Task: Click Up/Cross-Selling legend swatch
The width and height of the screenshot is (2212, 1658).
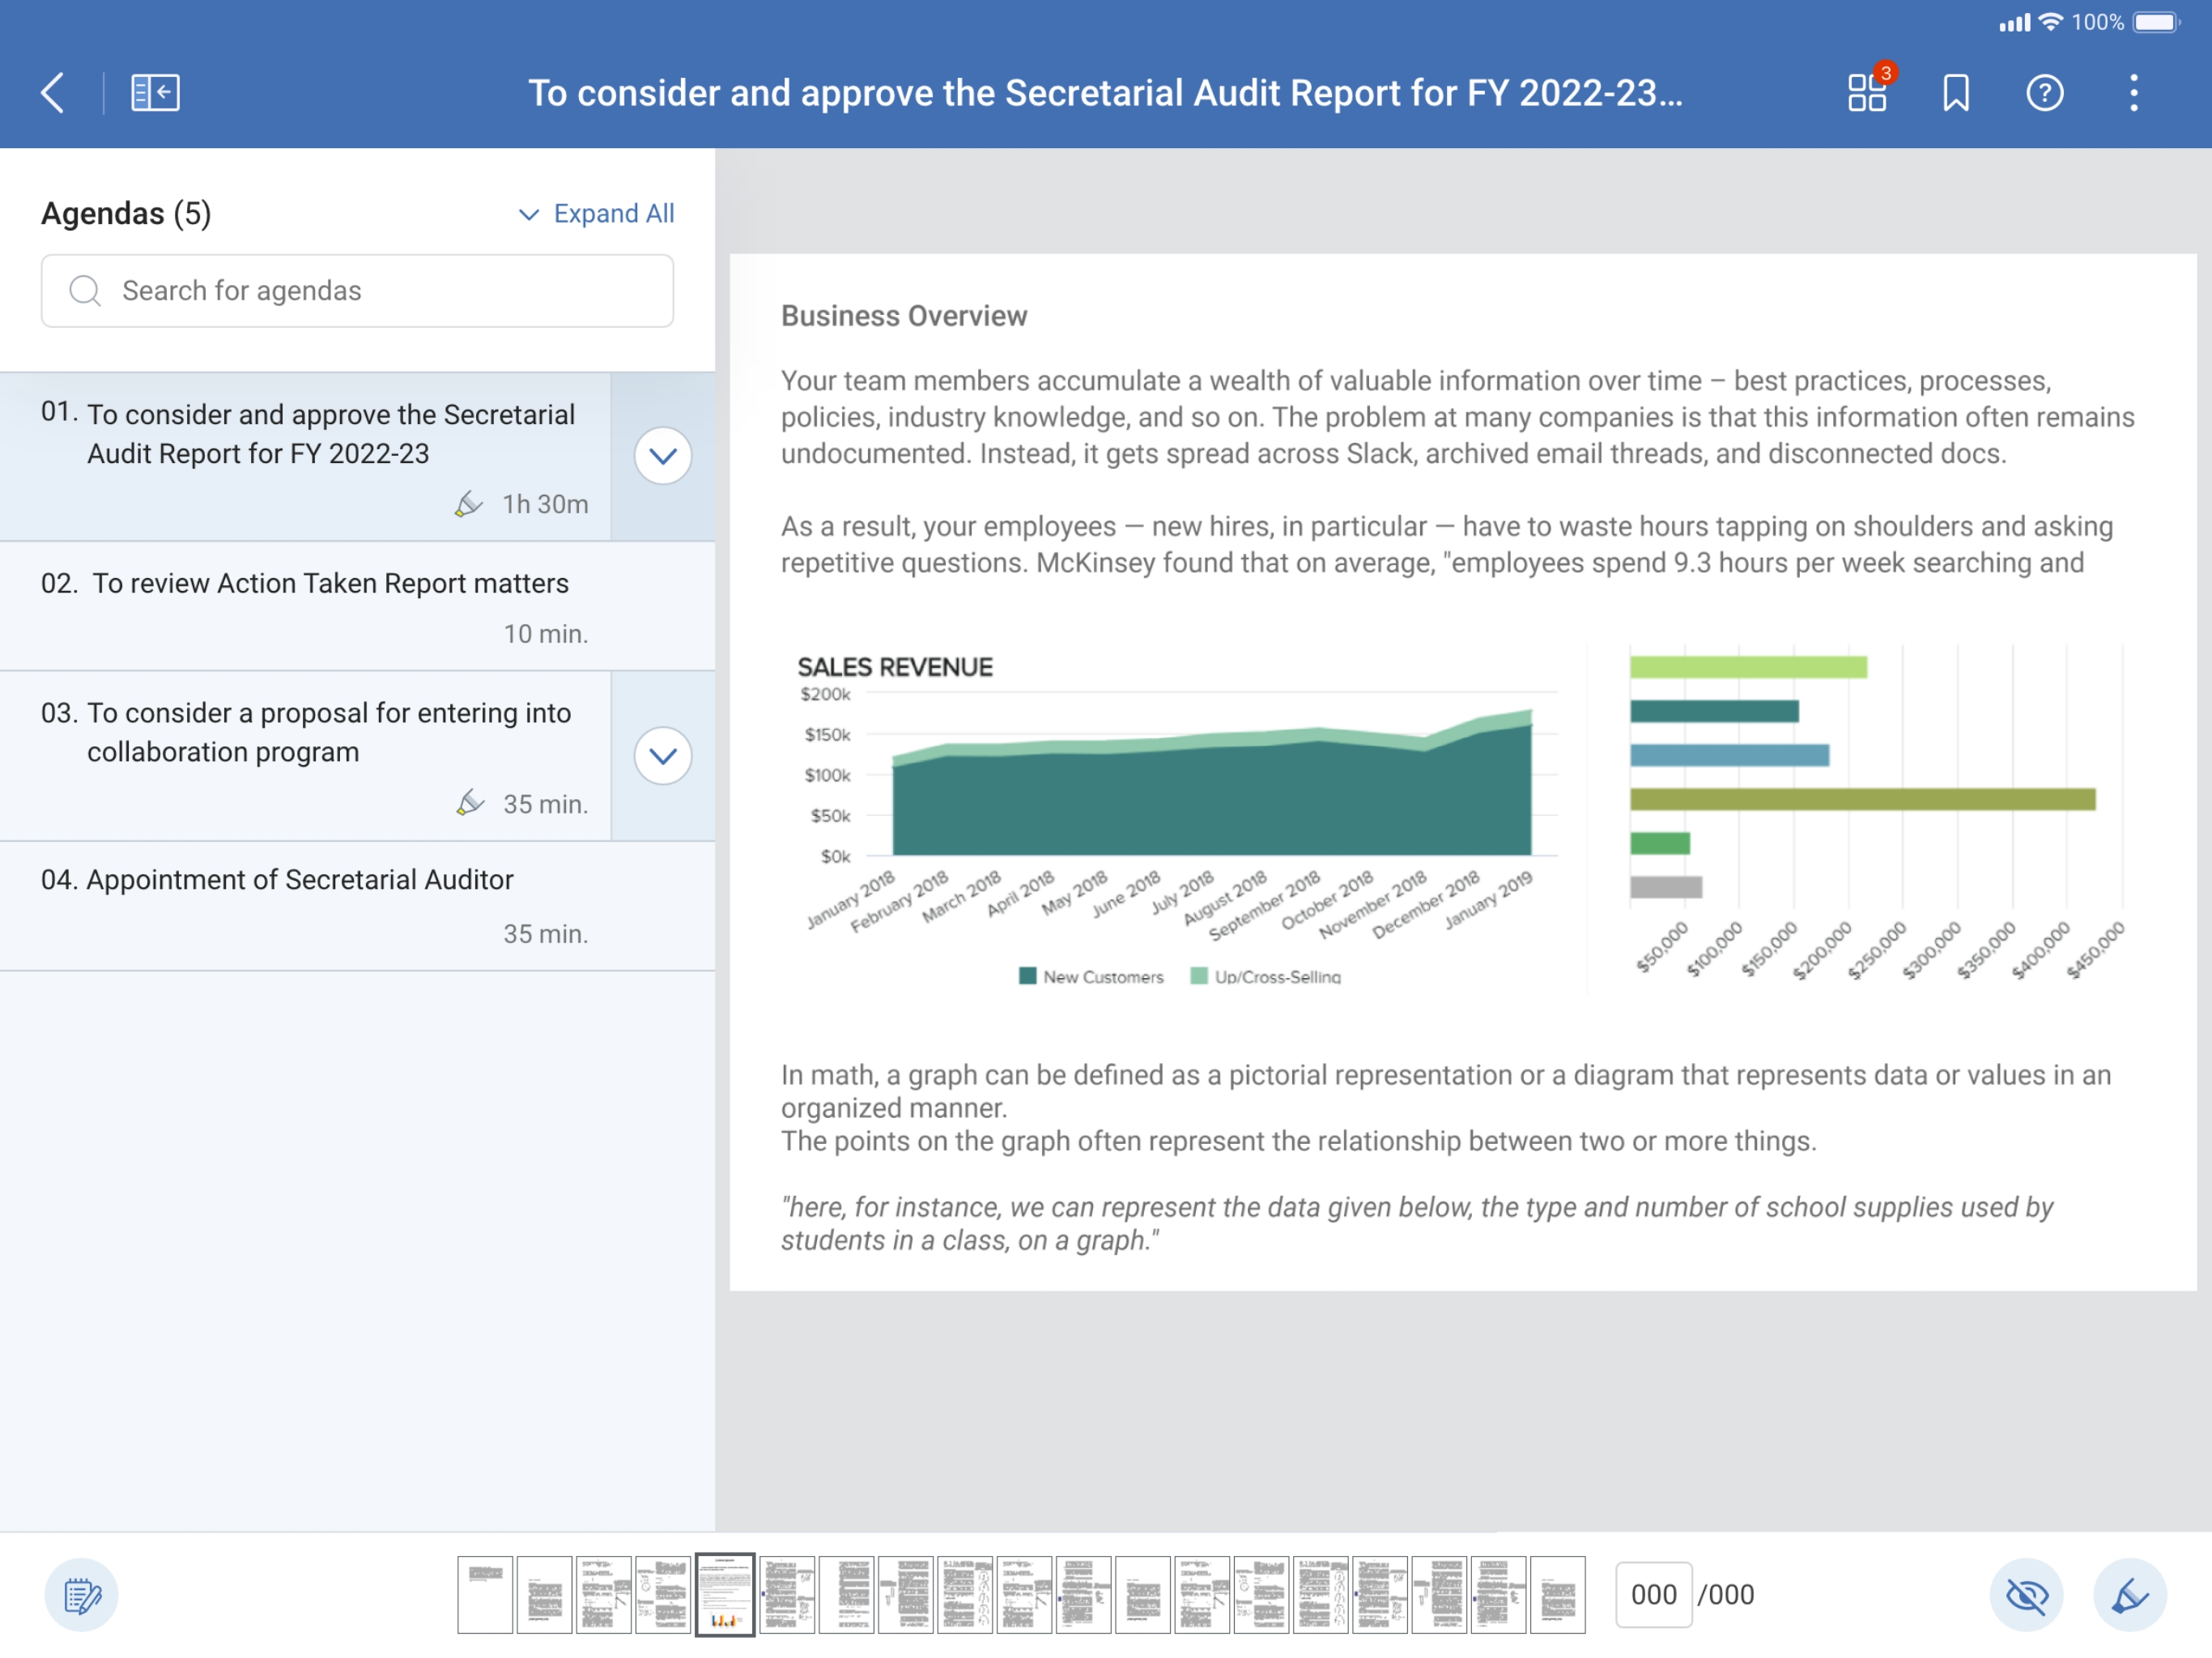Action: (x=1199, y=976)
